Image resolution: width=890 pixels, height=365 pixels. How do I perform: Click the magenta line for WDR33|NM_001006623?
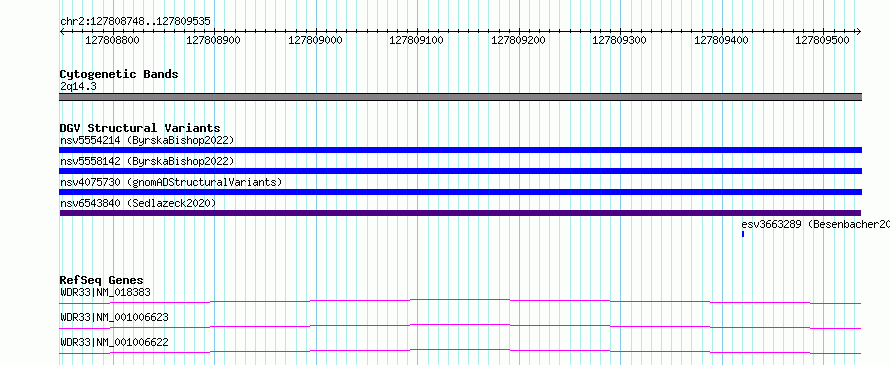coord(460,326)
